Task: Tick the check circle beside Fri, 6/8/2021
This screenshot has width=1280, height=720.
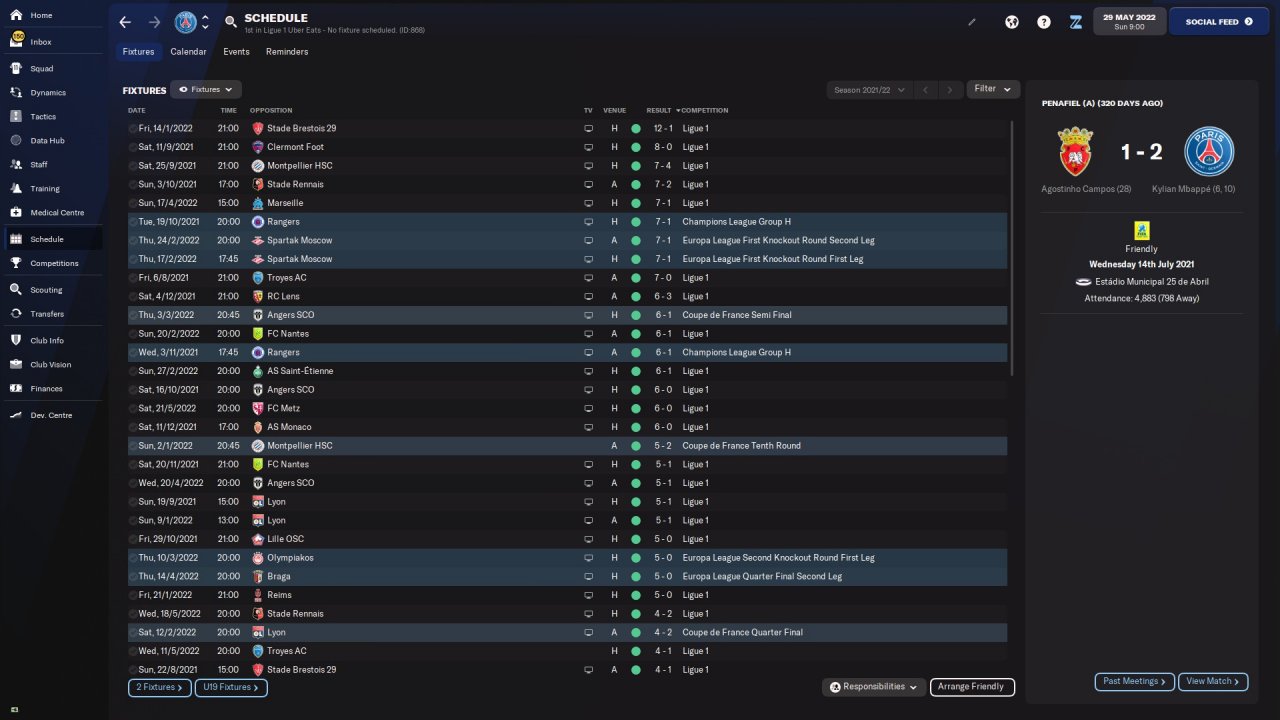Action: [x=133, y=278]
